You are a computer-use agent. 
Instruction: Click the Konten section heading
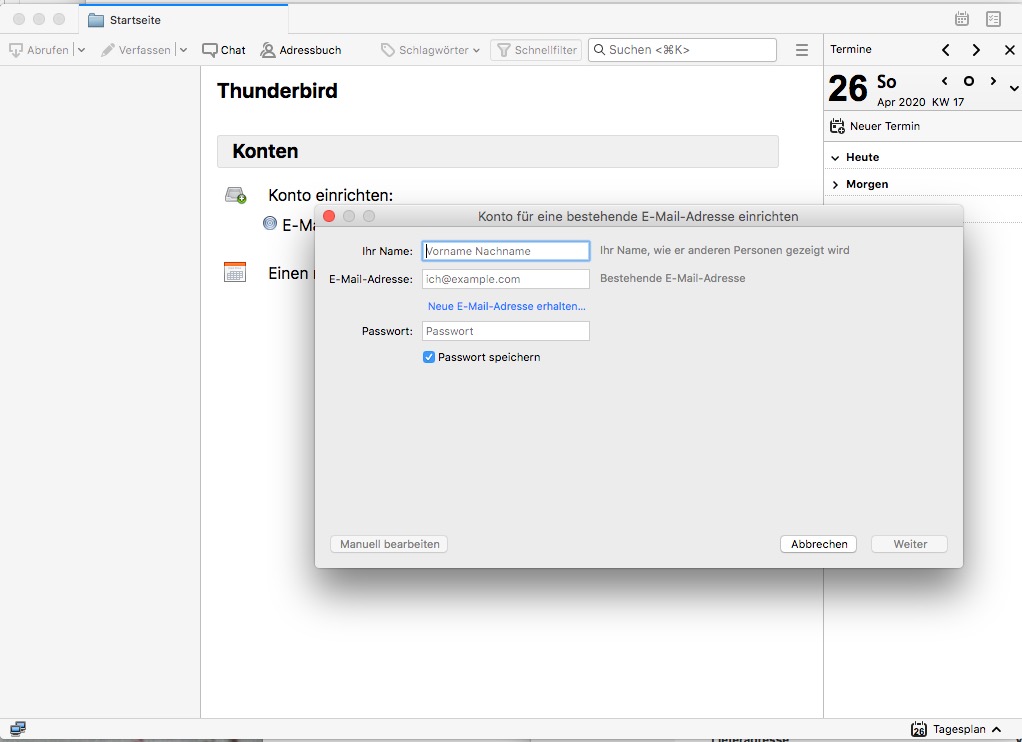[265, 151]
